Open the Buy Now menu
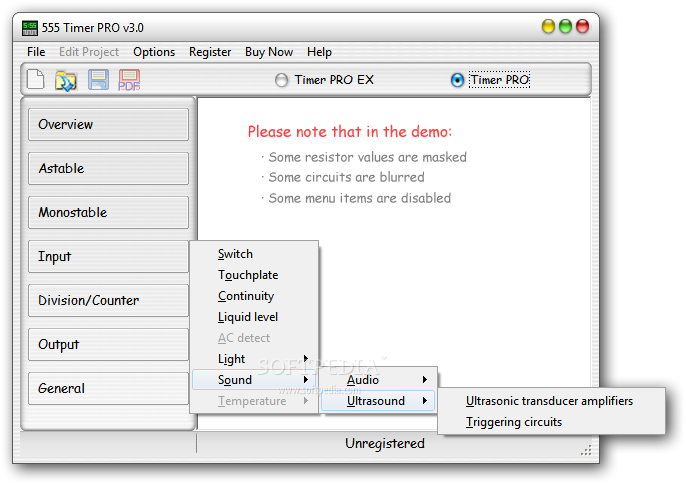Viewport: 686px width, 484px height. pos(269,52)
